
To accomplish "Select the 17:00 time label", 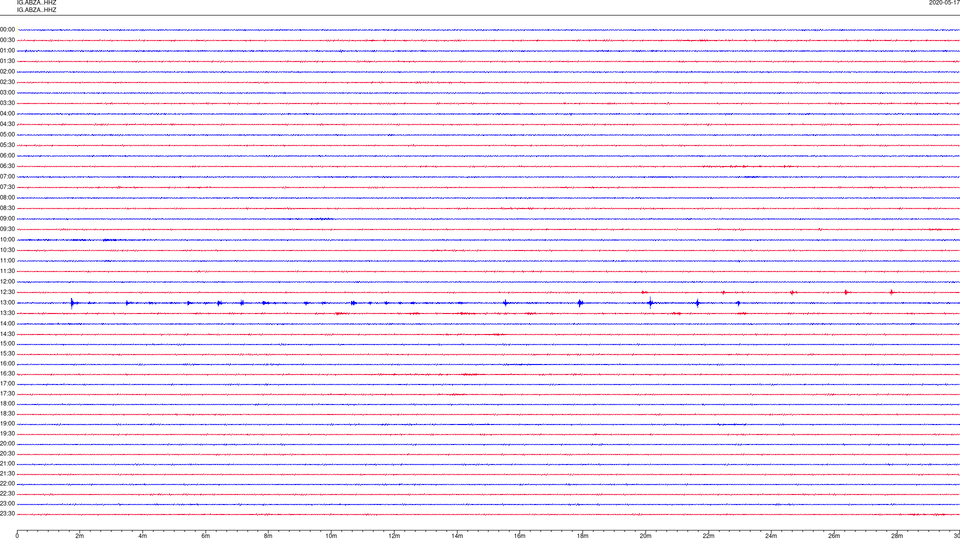I will 7,384.
